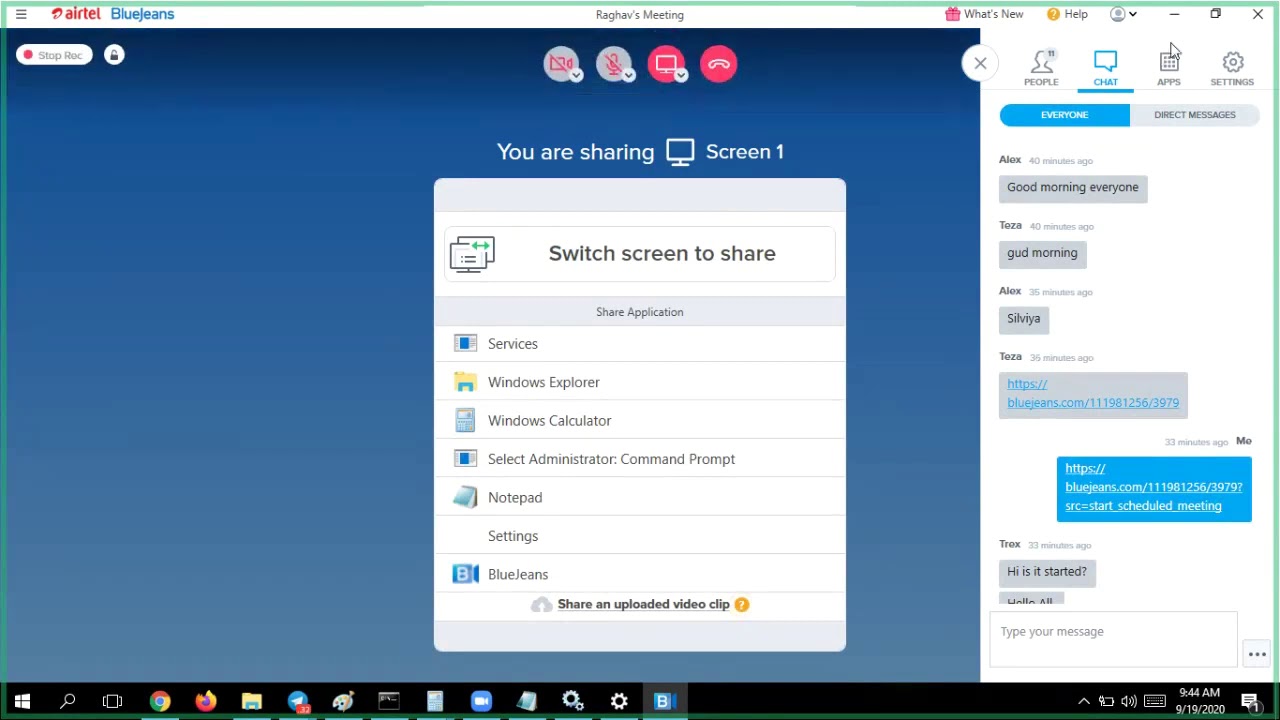Open microphone options dropdown arrow
Viewport: 1280px width, 720px height.
629,75
